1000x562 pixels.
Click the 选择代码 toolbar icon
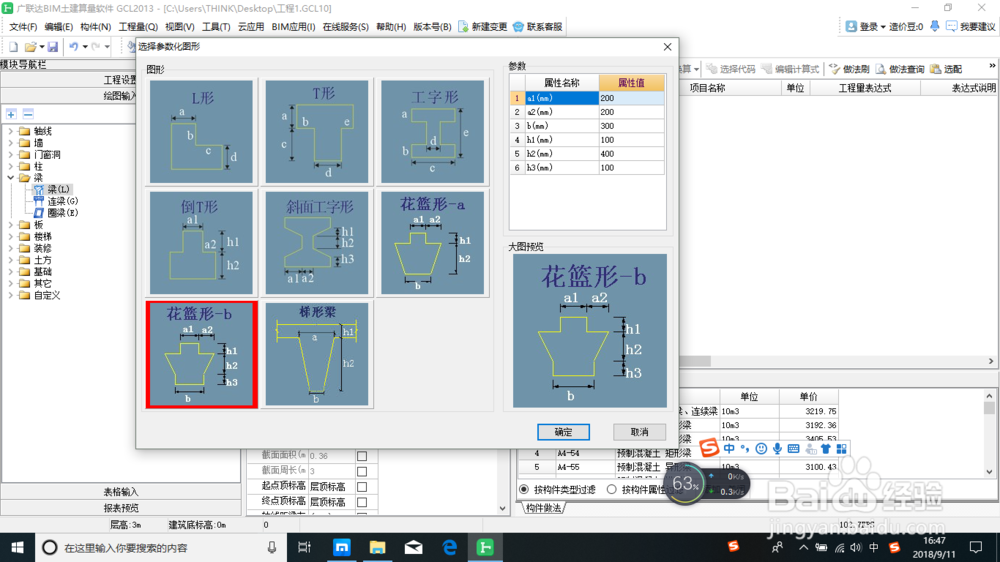pos(712,69)
